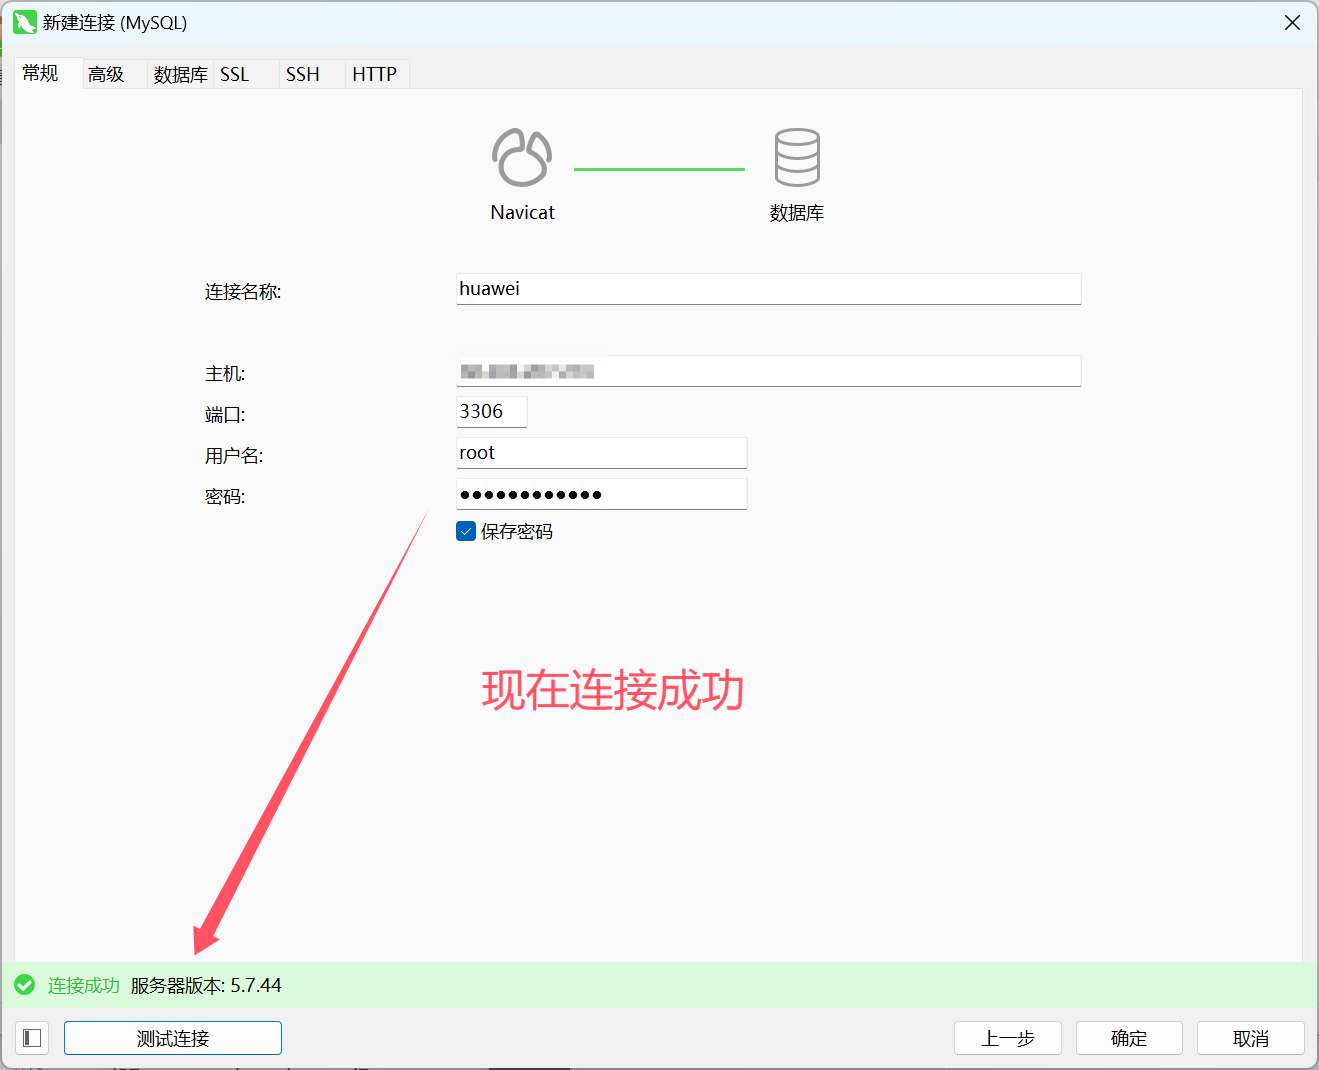Confirm with the 确定 button
Viewport: 1319px width, 1070px height.
[x=1129, y=1038]
